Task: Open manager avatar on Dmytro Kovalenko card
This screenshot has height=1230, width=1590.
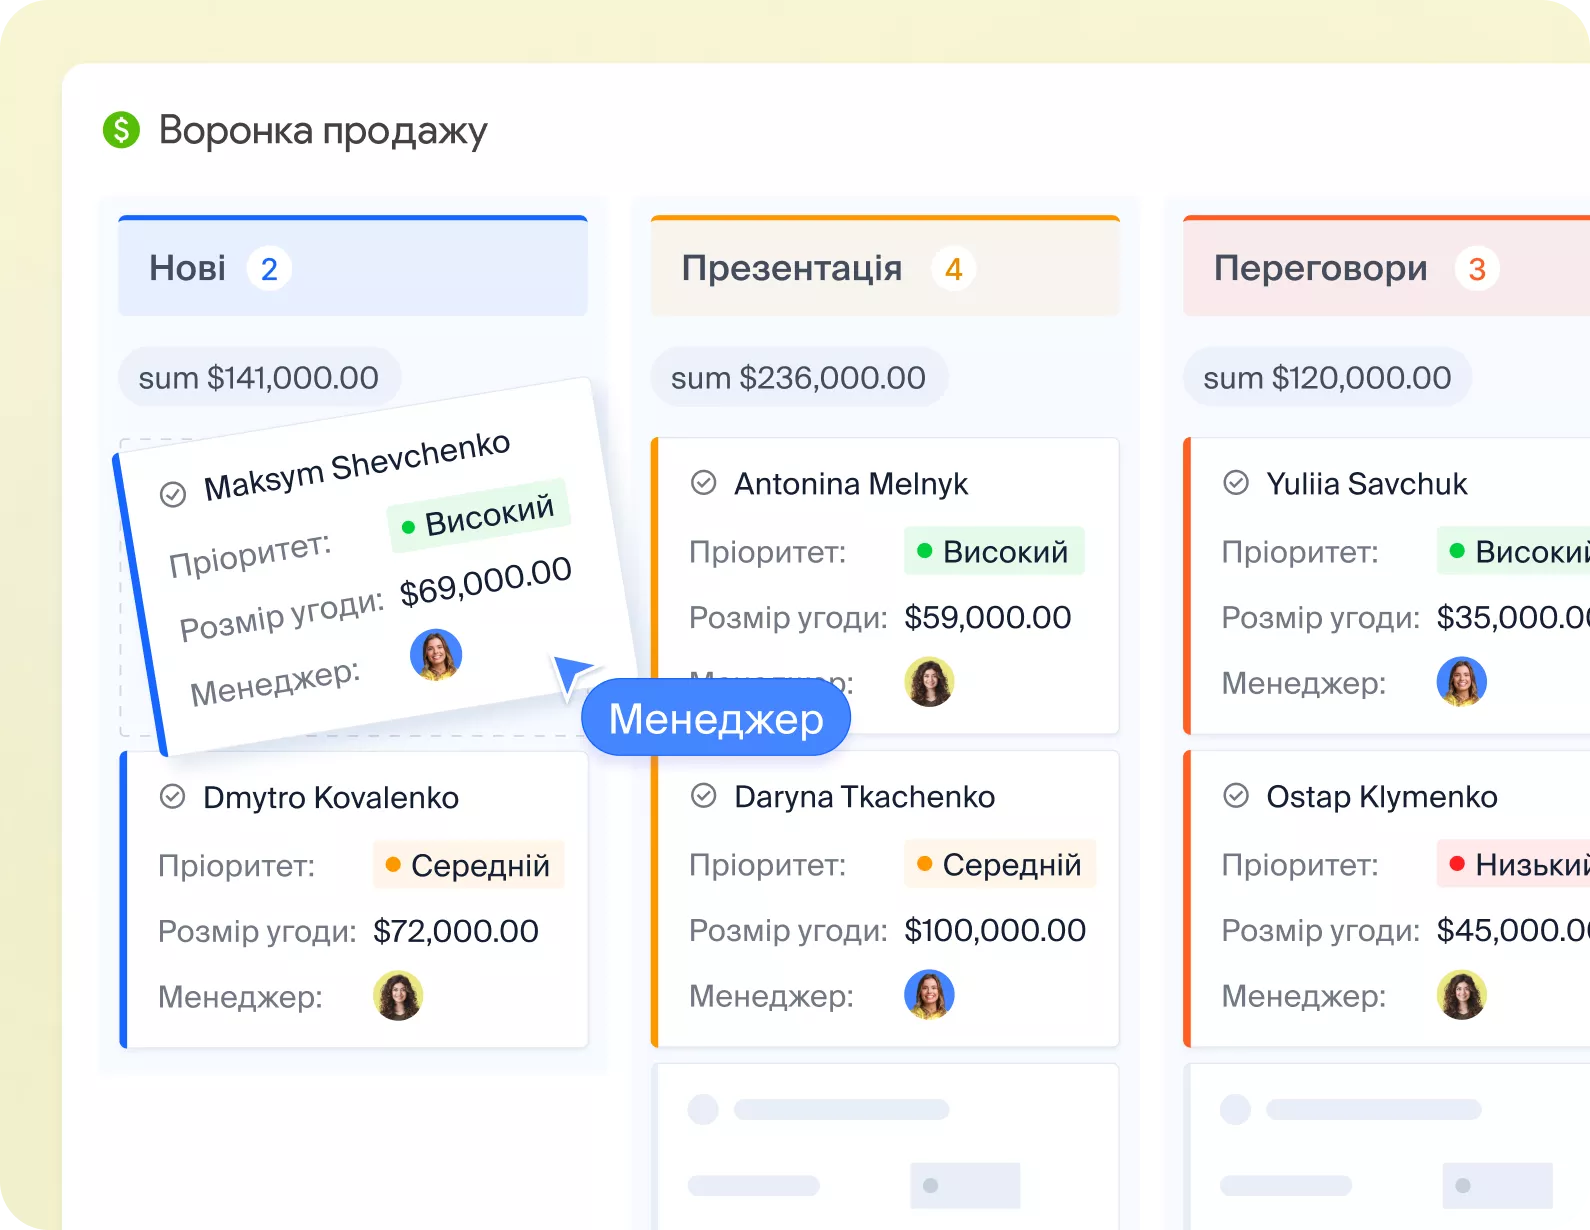Action: point(398,996)
